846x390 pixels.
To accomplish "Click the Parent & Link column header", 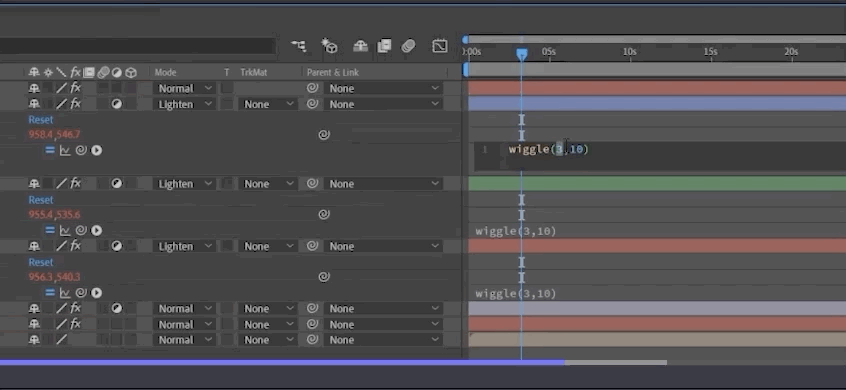I will [333, 72].
